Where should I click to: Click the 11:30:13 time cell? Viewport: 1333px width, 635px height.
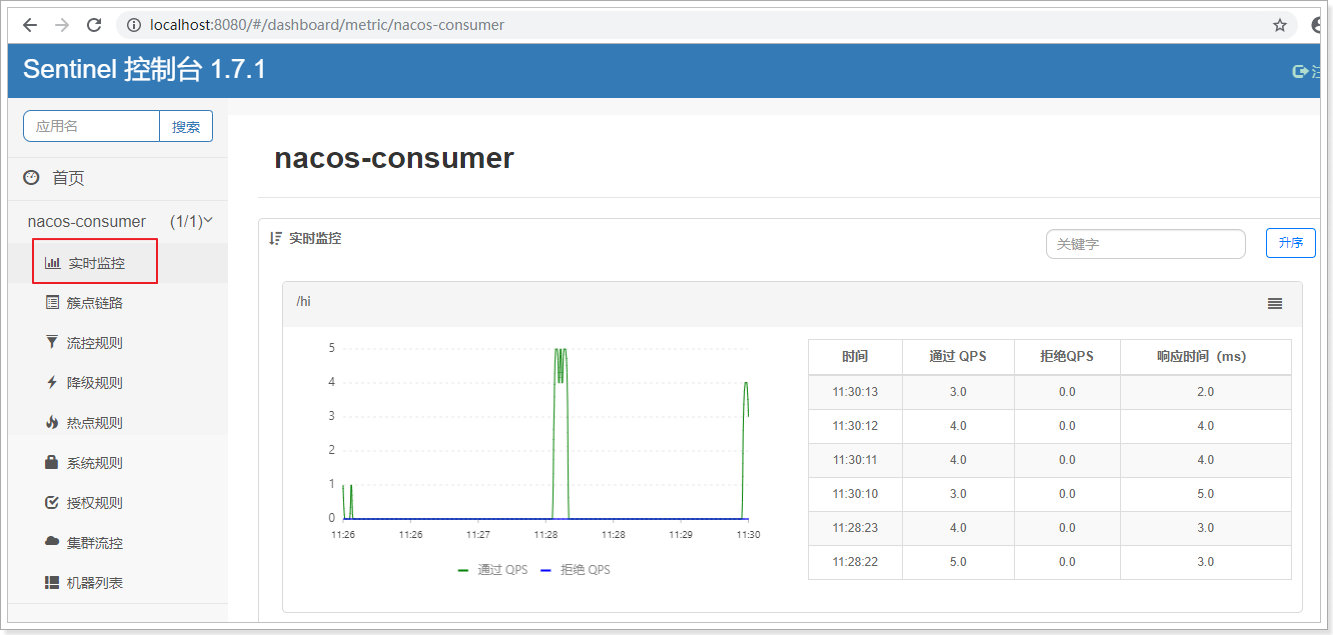click(855, 392)
